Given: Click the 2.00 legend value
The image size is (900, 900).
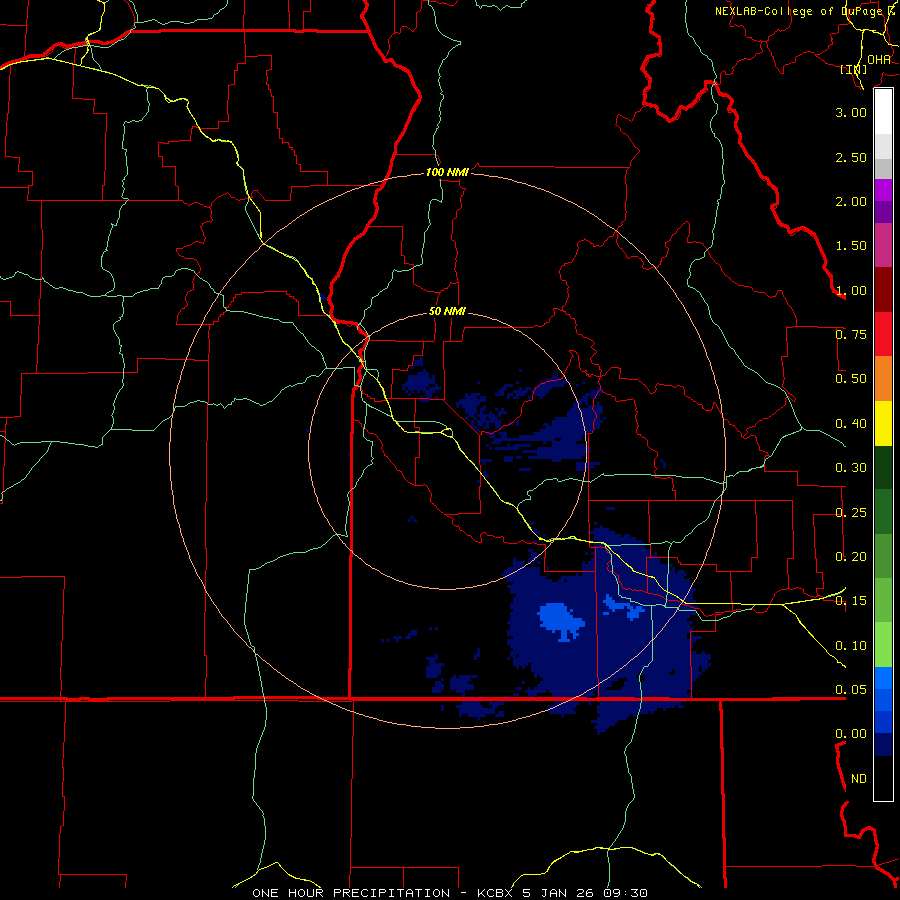Looking at the screenshot, I should (851, 201).
